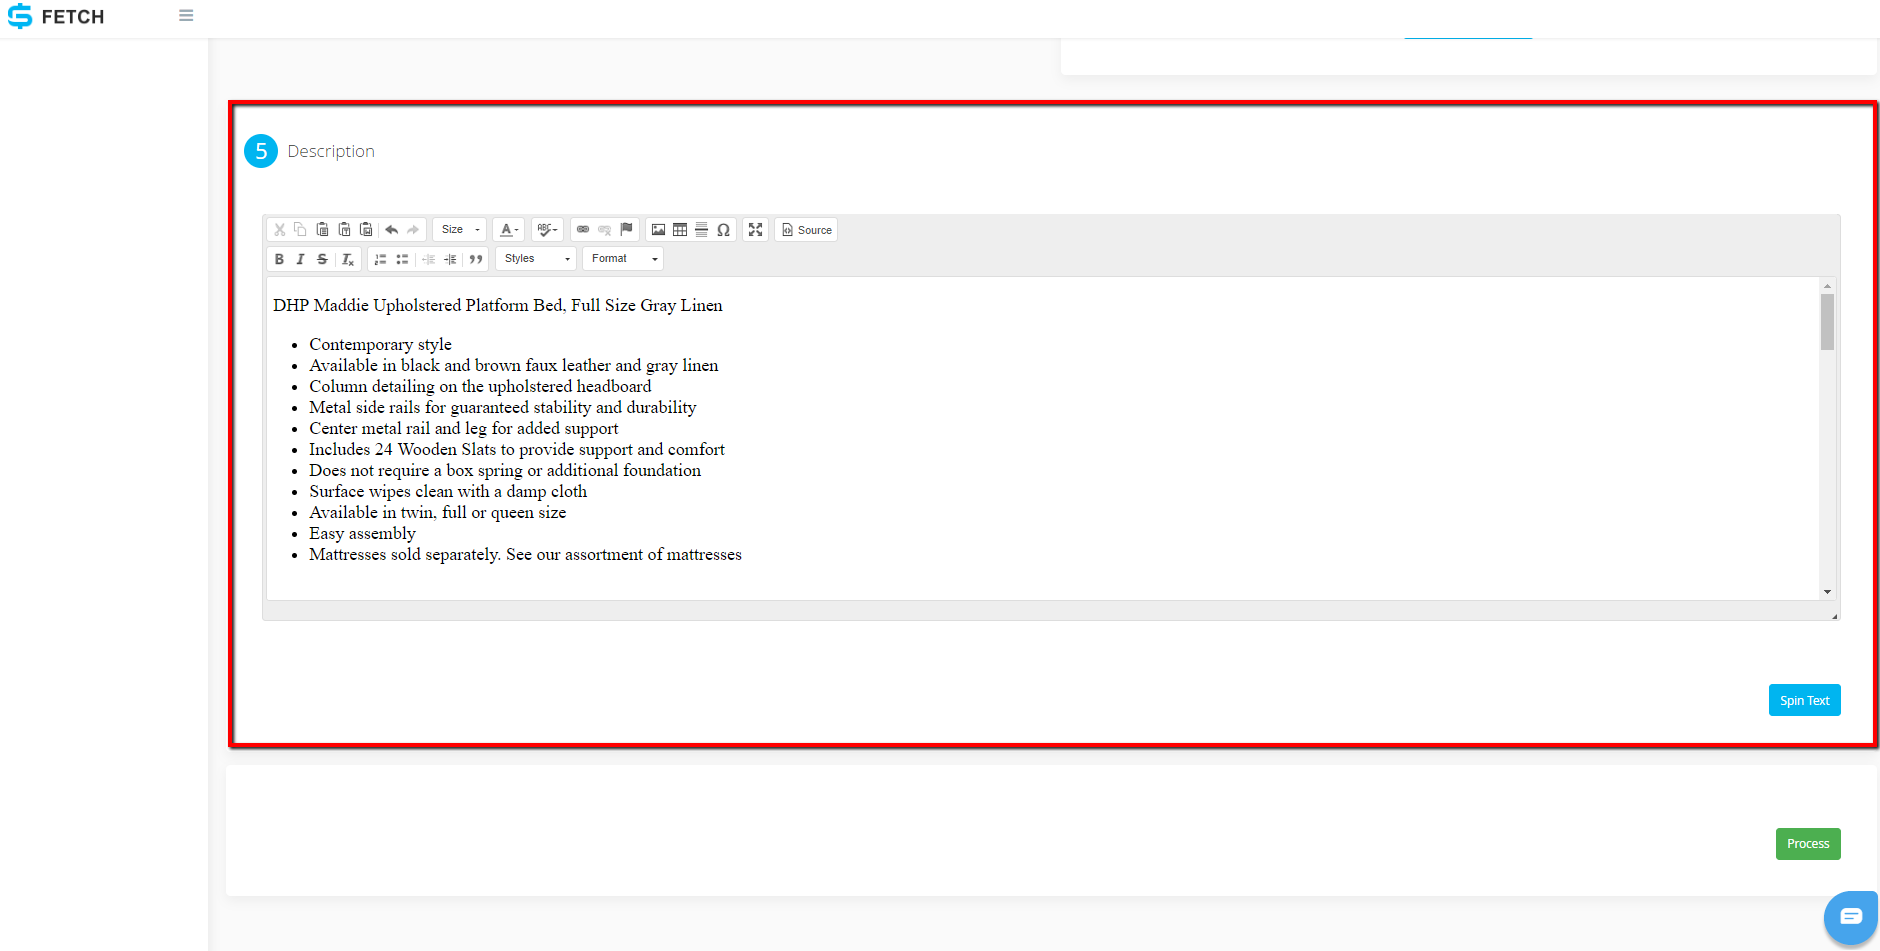The image size is (1880, 951).
Task: Toggle the sidebar hamburger menu
Action: click(186, 16)
